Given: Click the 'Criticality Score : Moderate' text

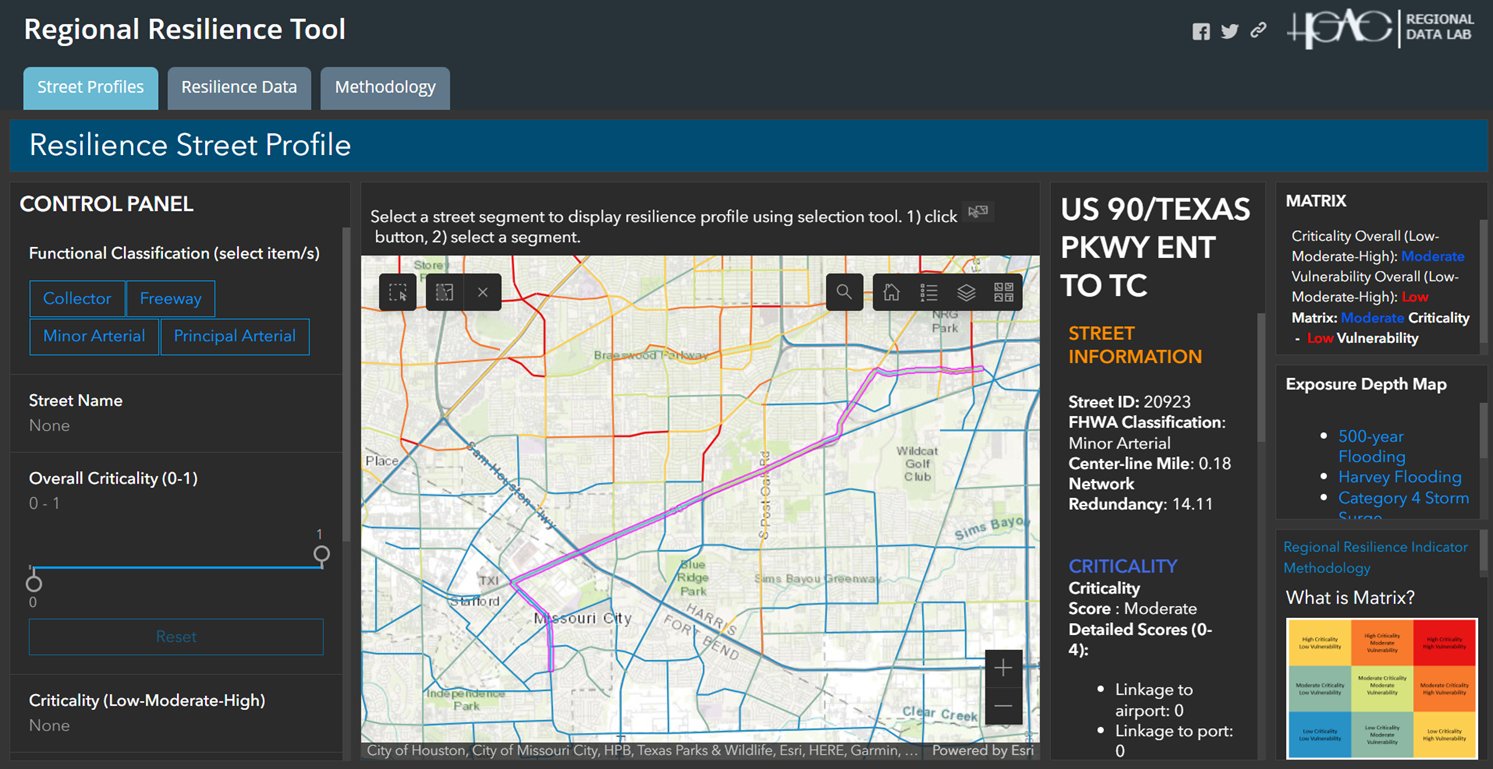Looking at the screenshot, I should pyautogui.click(x=1133, y=598).
